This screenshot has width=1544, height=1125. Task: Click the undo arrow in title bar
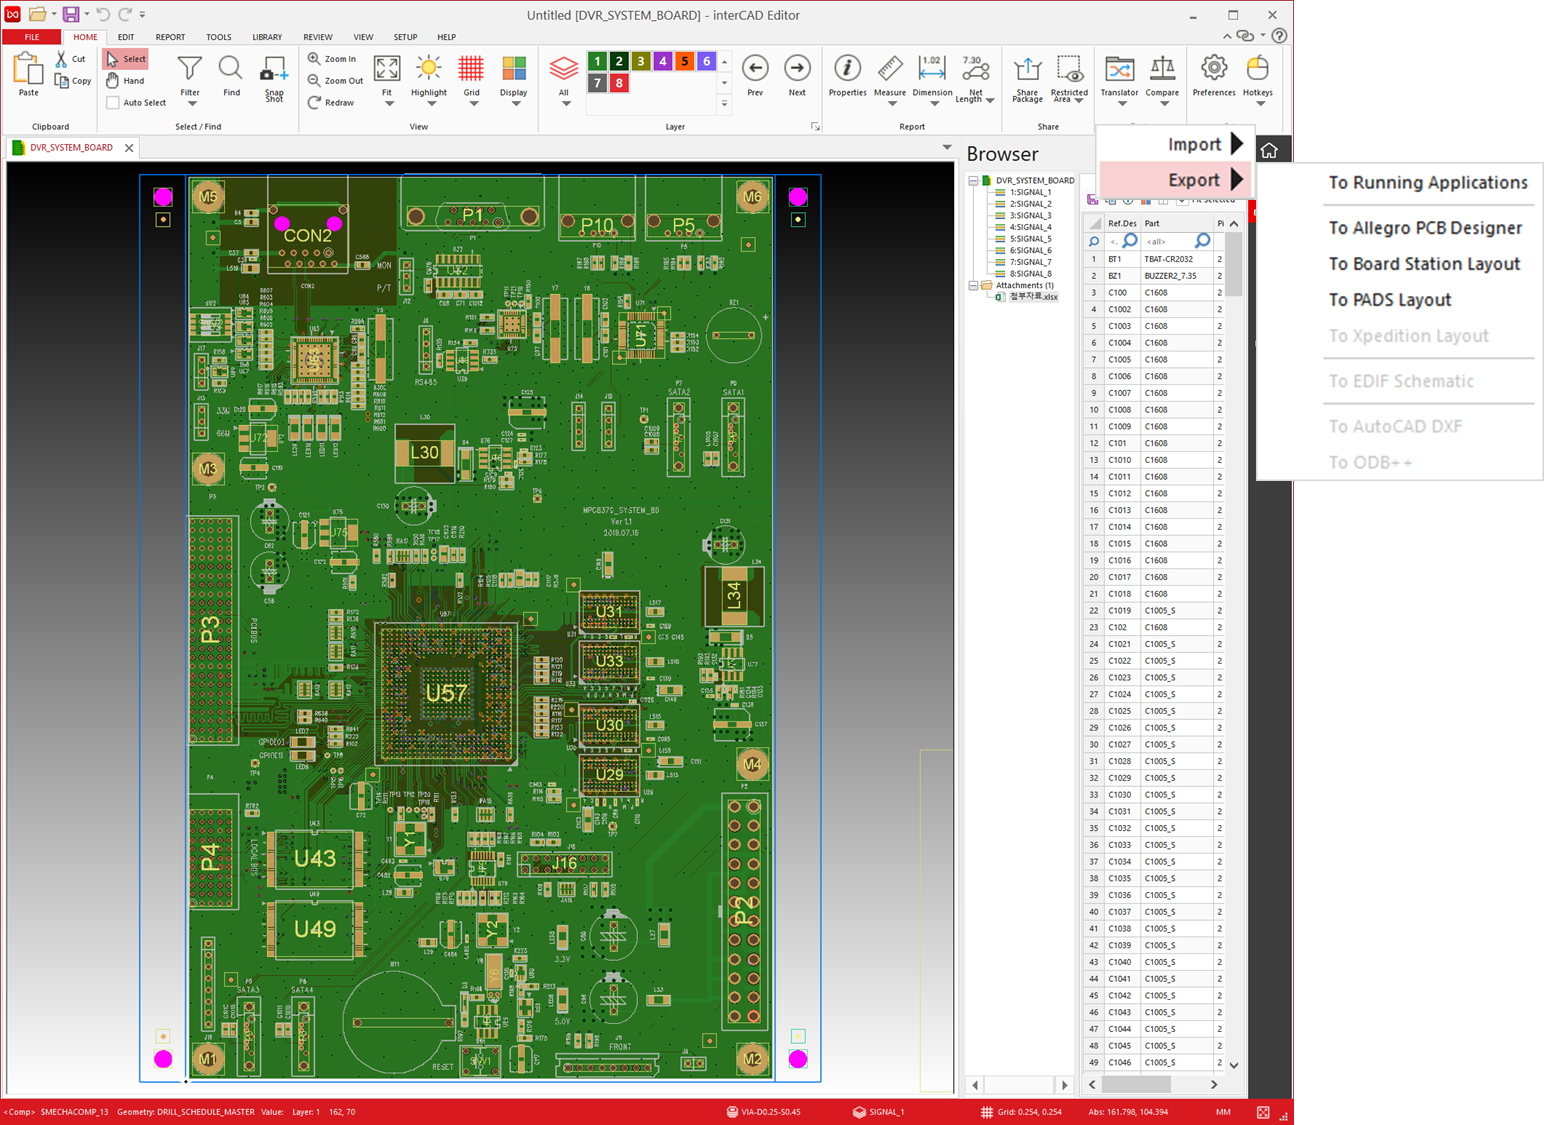103,14
